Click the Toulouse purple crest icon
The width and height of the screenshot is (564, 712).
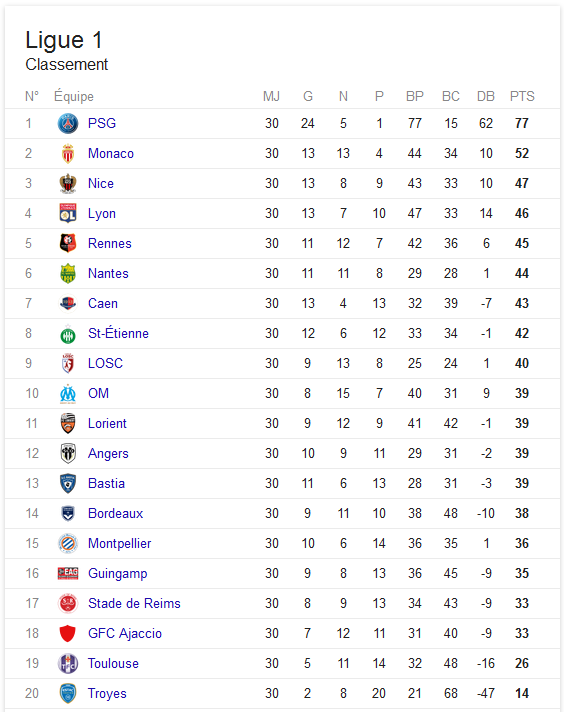(x=68, y=663)
